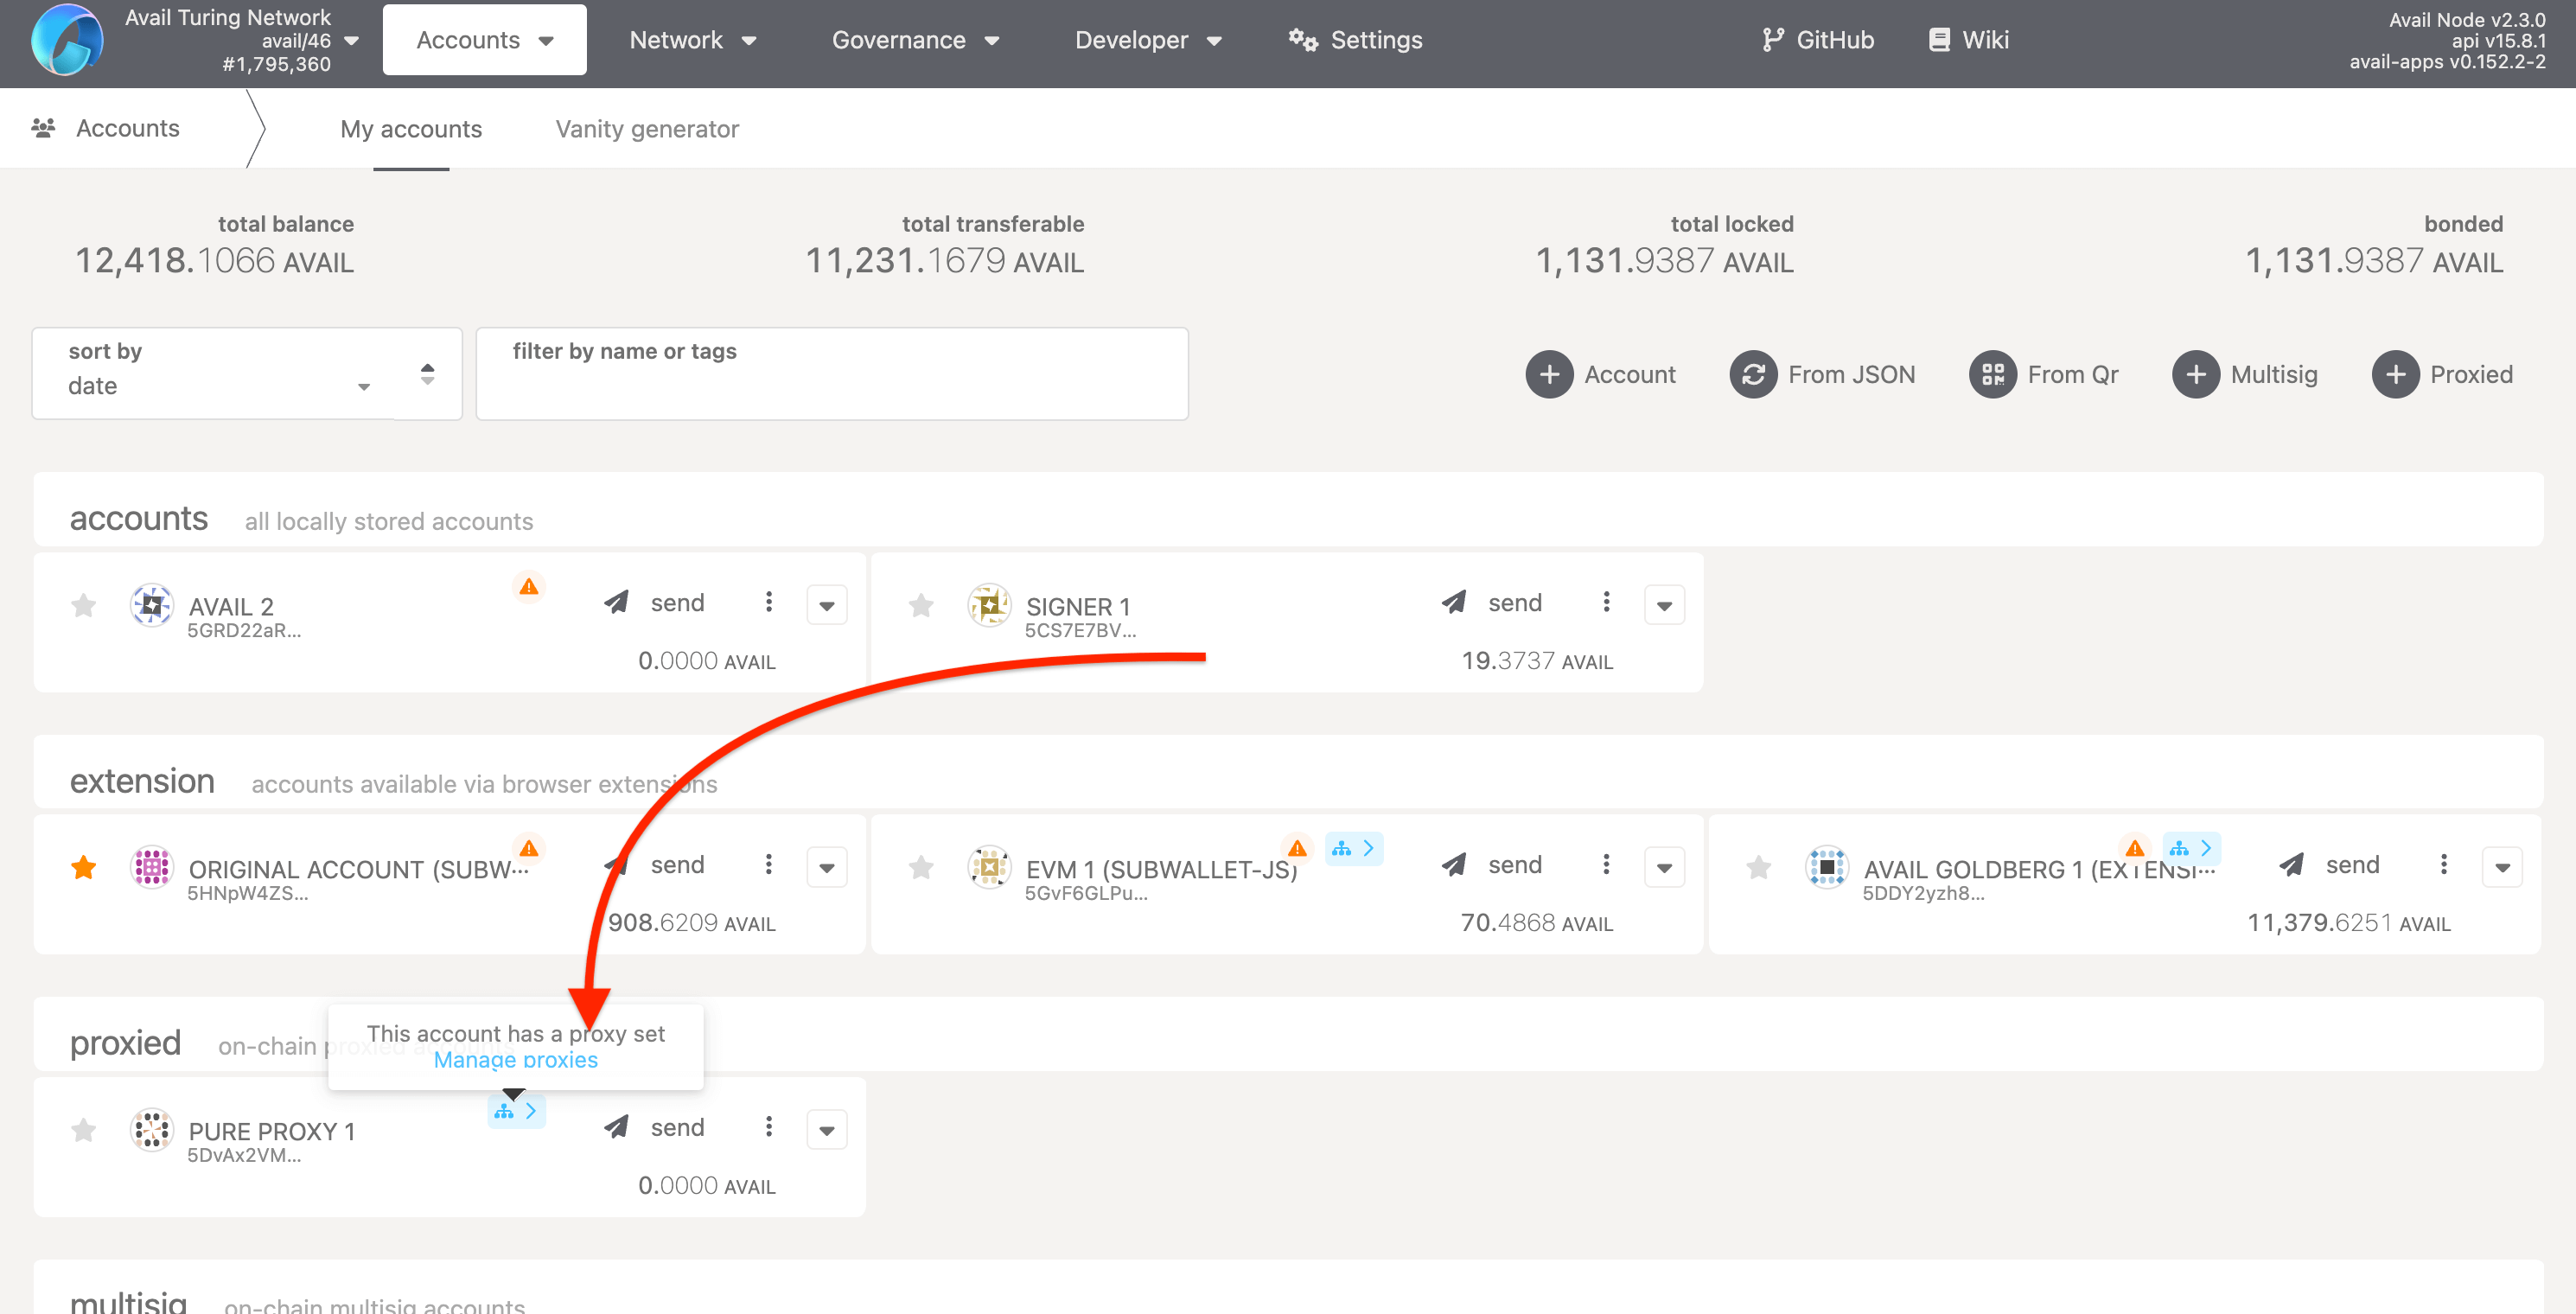Click the proxy badge on PURE PROXY 1
Screen dimensions: 2576x1314
click(516, 1111)
